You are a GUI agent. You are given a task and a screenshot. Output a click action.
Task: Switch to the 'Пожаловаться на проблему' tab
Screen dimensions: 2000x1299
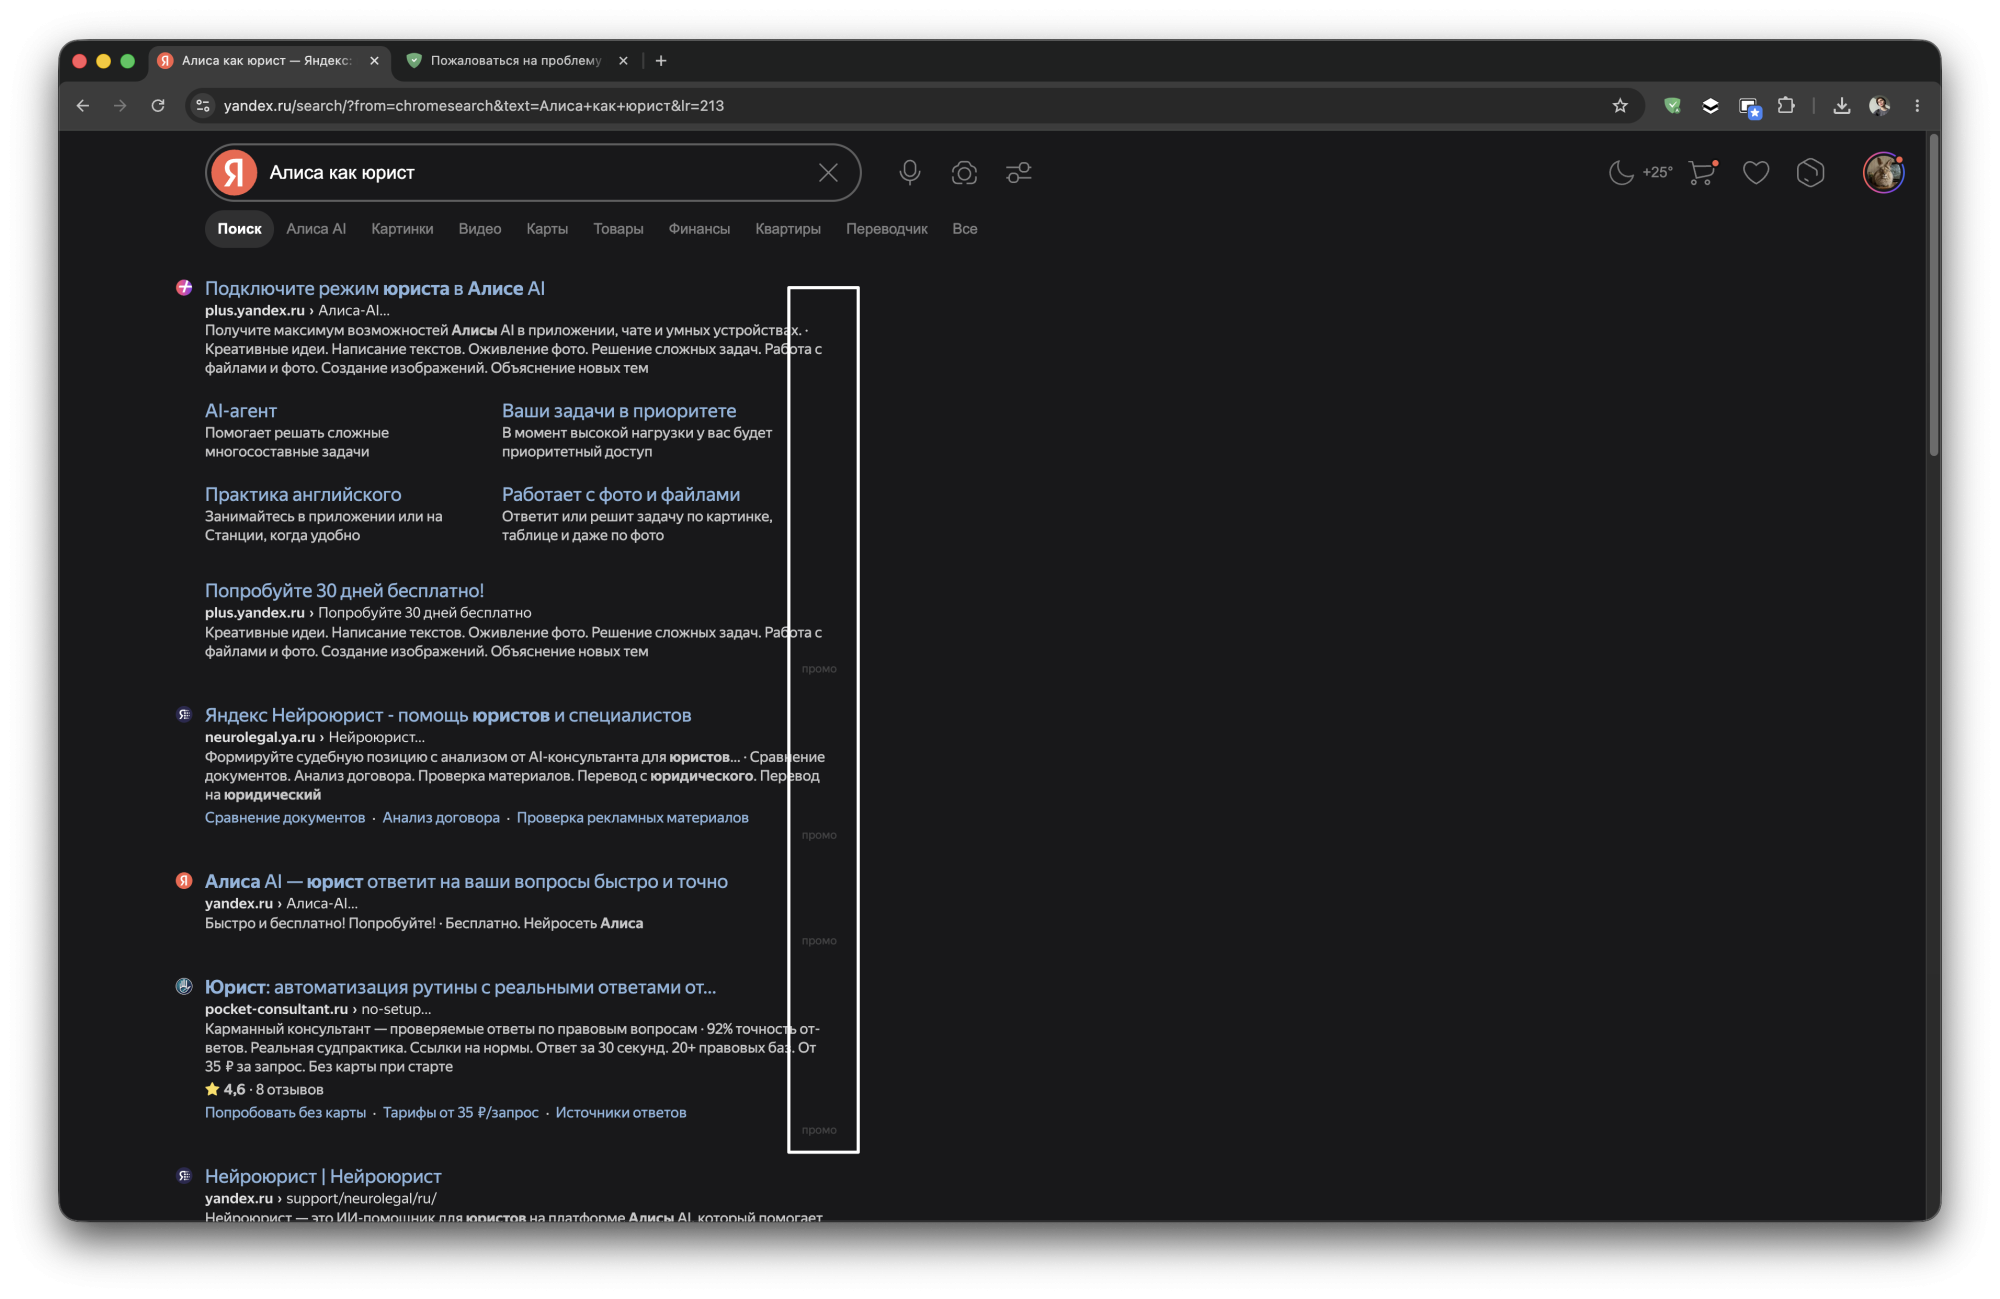[516, 61]
